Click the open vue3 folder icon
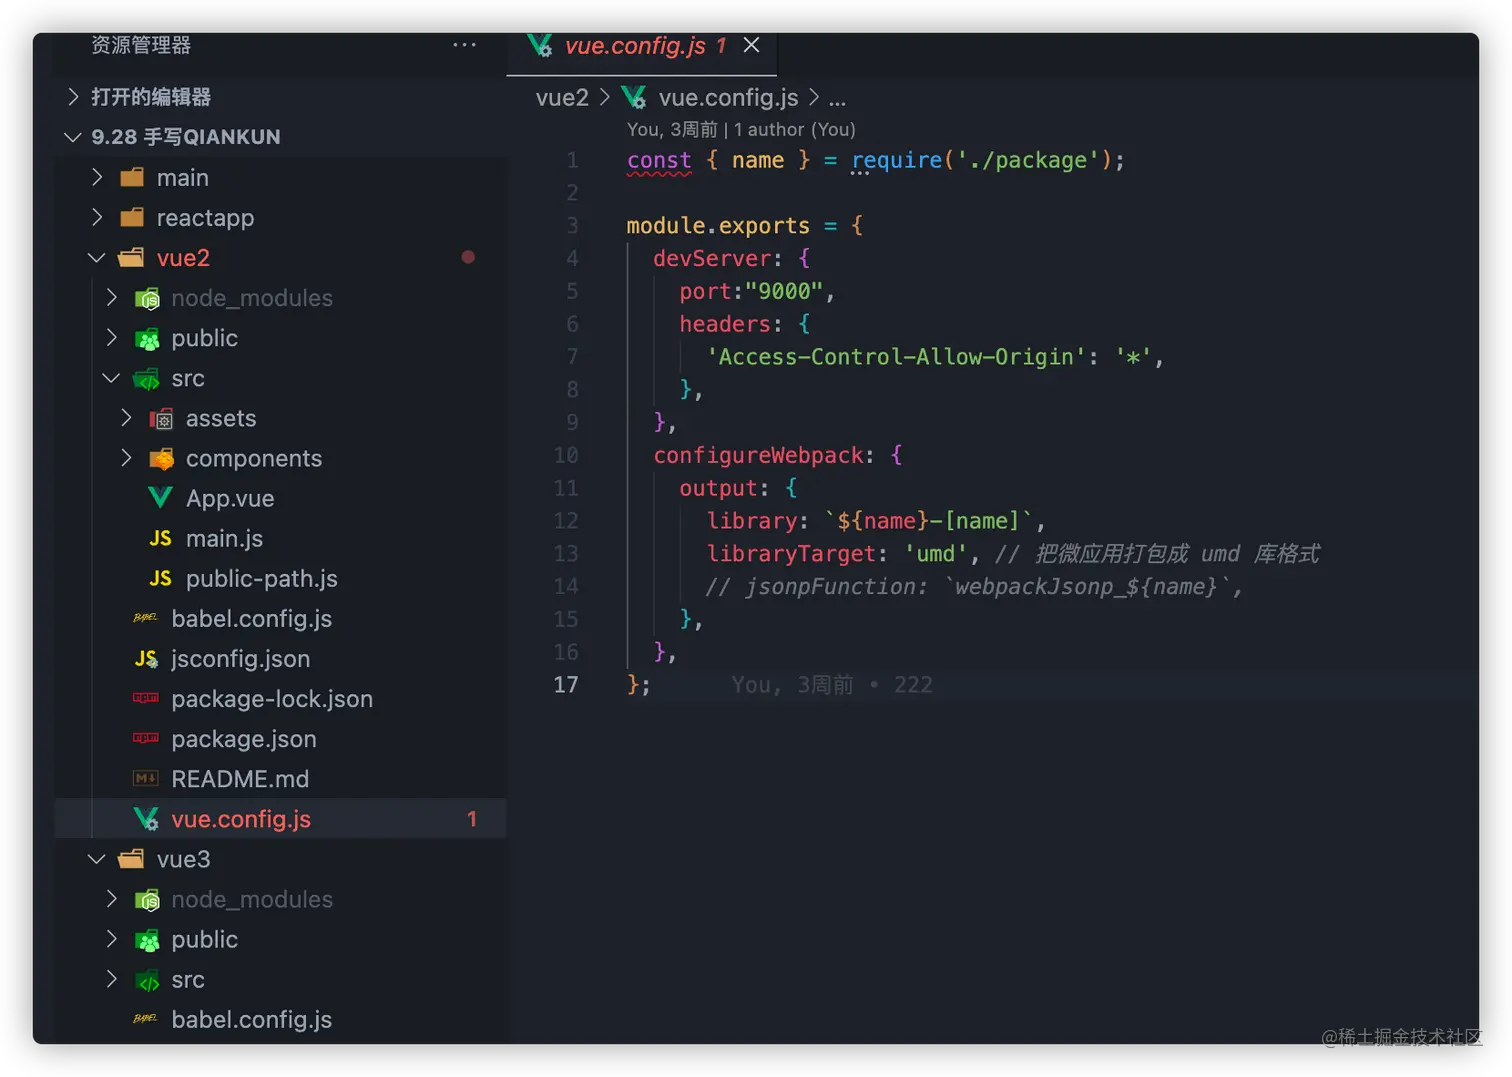 point(131,859)
